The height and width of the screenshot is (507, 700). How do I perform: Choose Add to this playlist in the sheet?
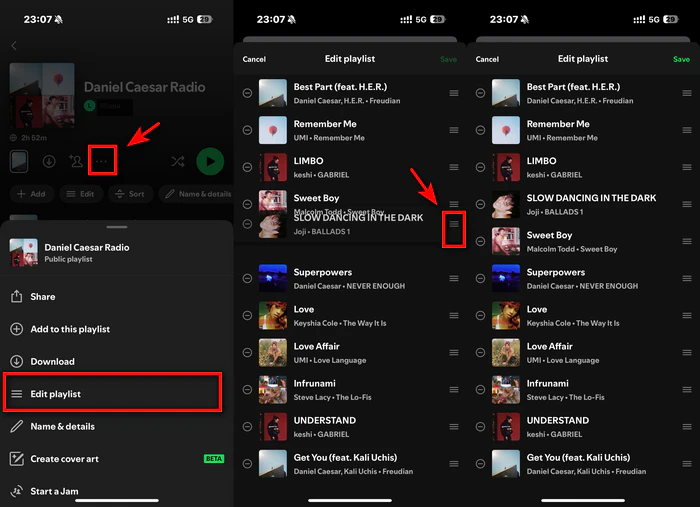click(117, 329)
